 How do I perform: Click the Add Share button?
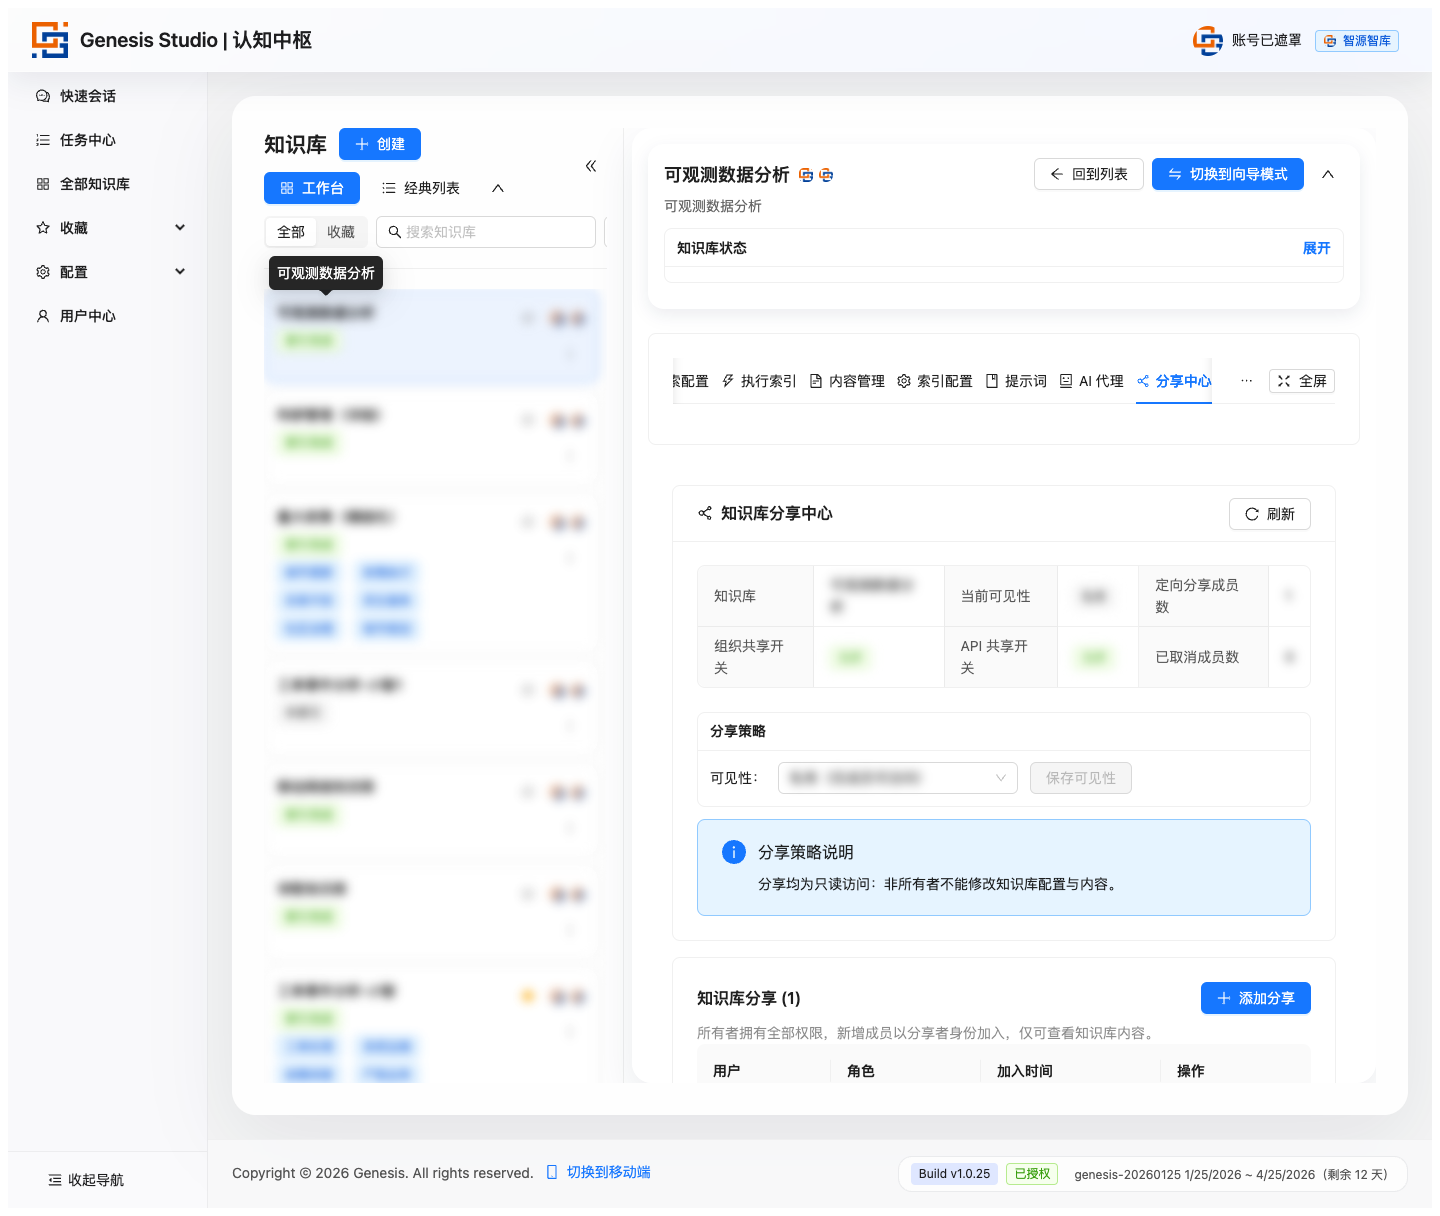click(x=1255, y=998)
